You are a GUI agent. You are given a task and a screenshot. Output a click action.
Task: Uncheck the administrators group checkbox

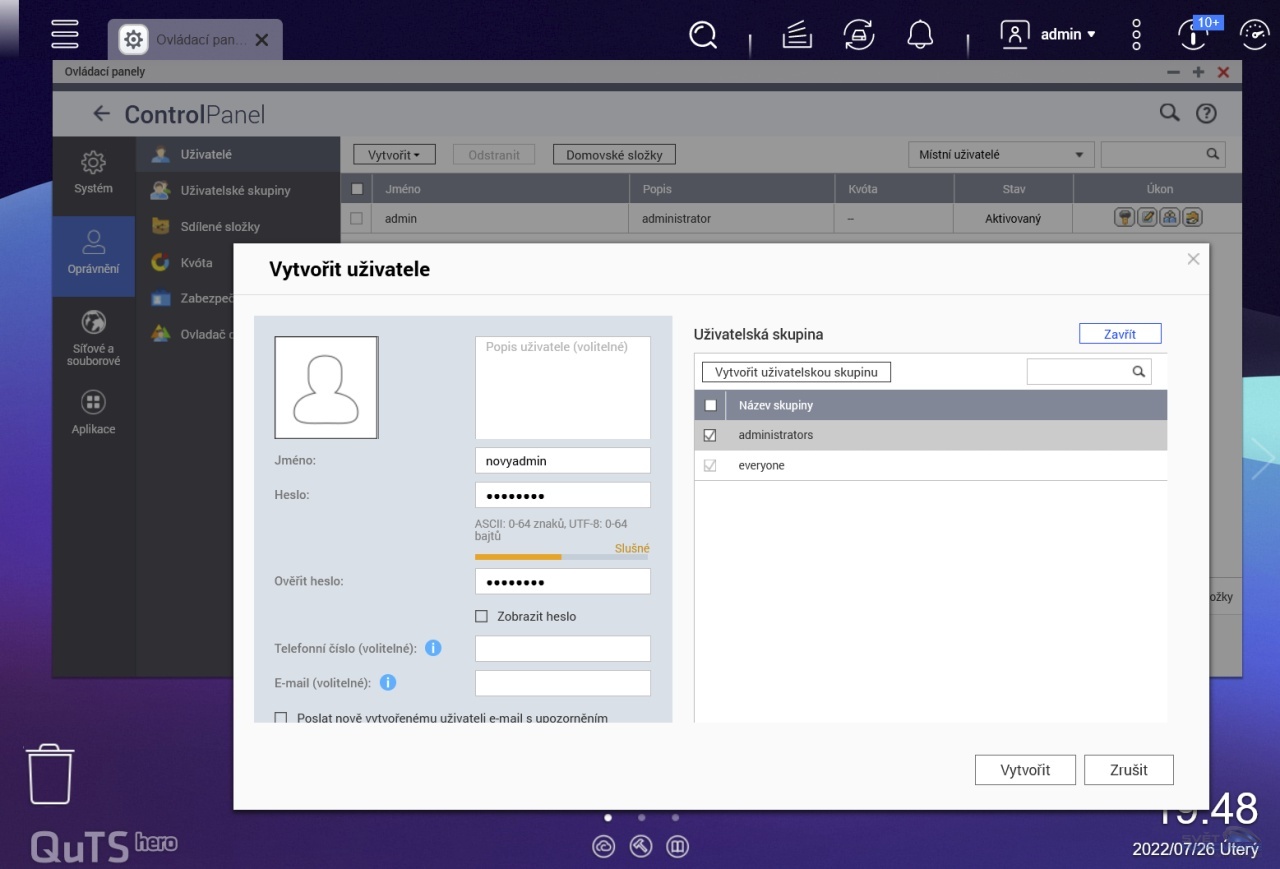pos(711,435)
